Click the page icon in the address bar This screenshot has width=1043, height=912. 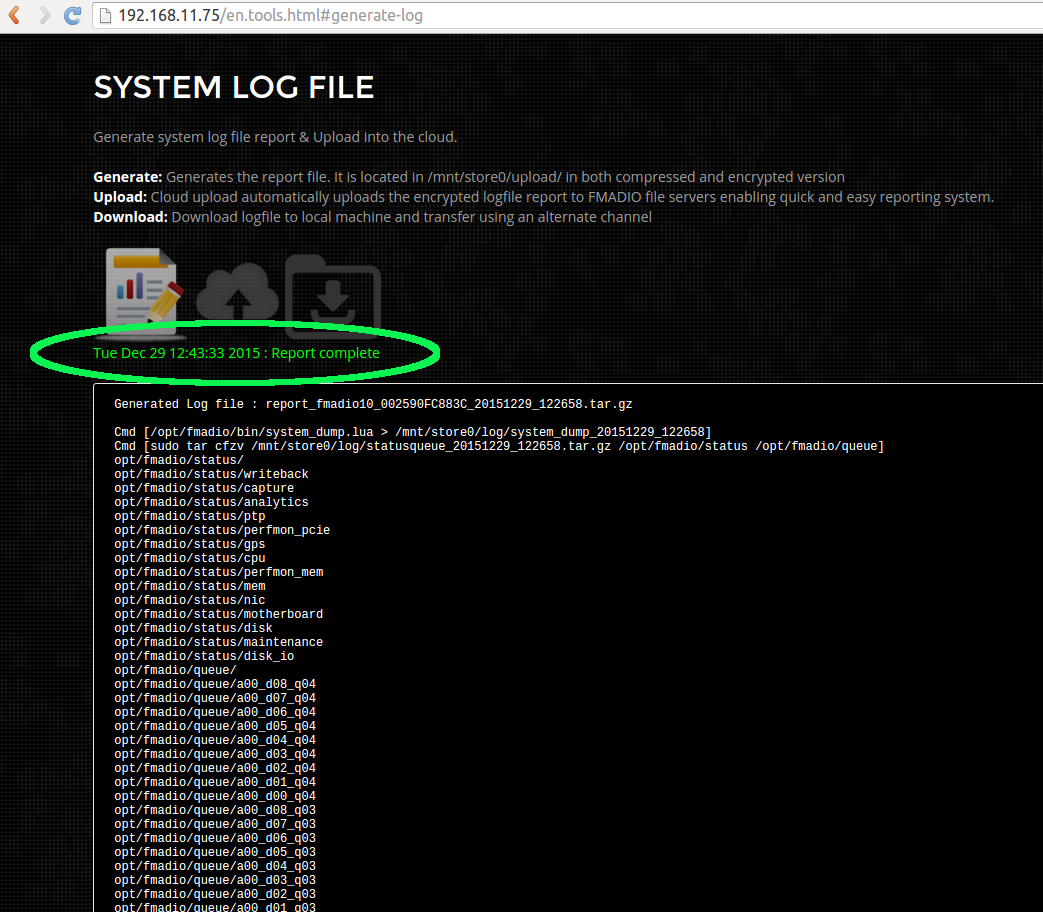(x=105, y=15)
